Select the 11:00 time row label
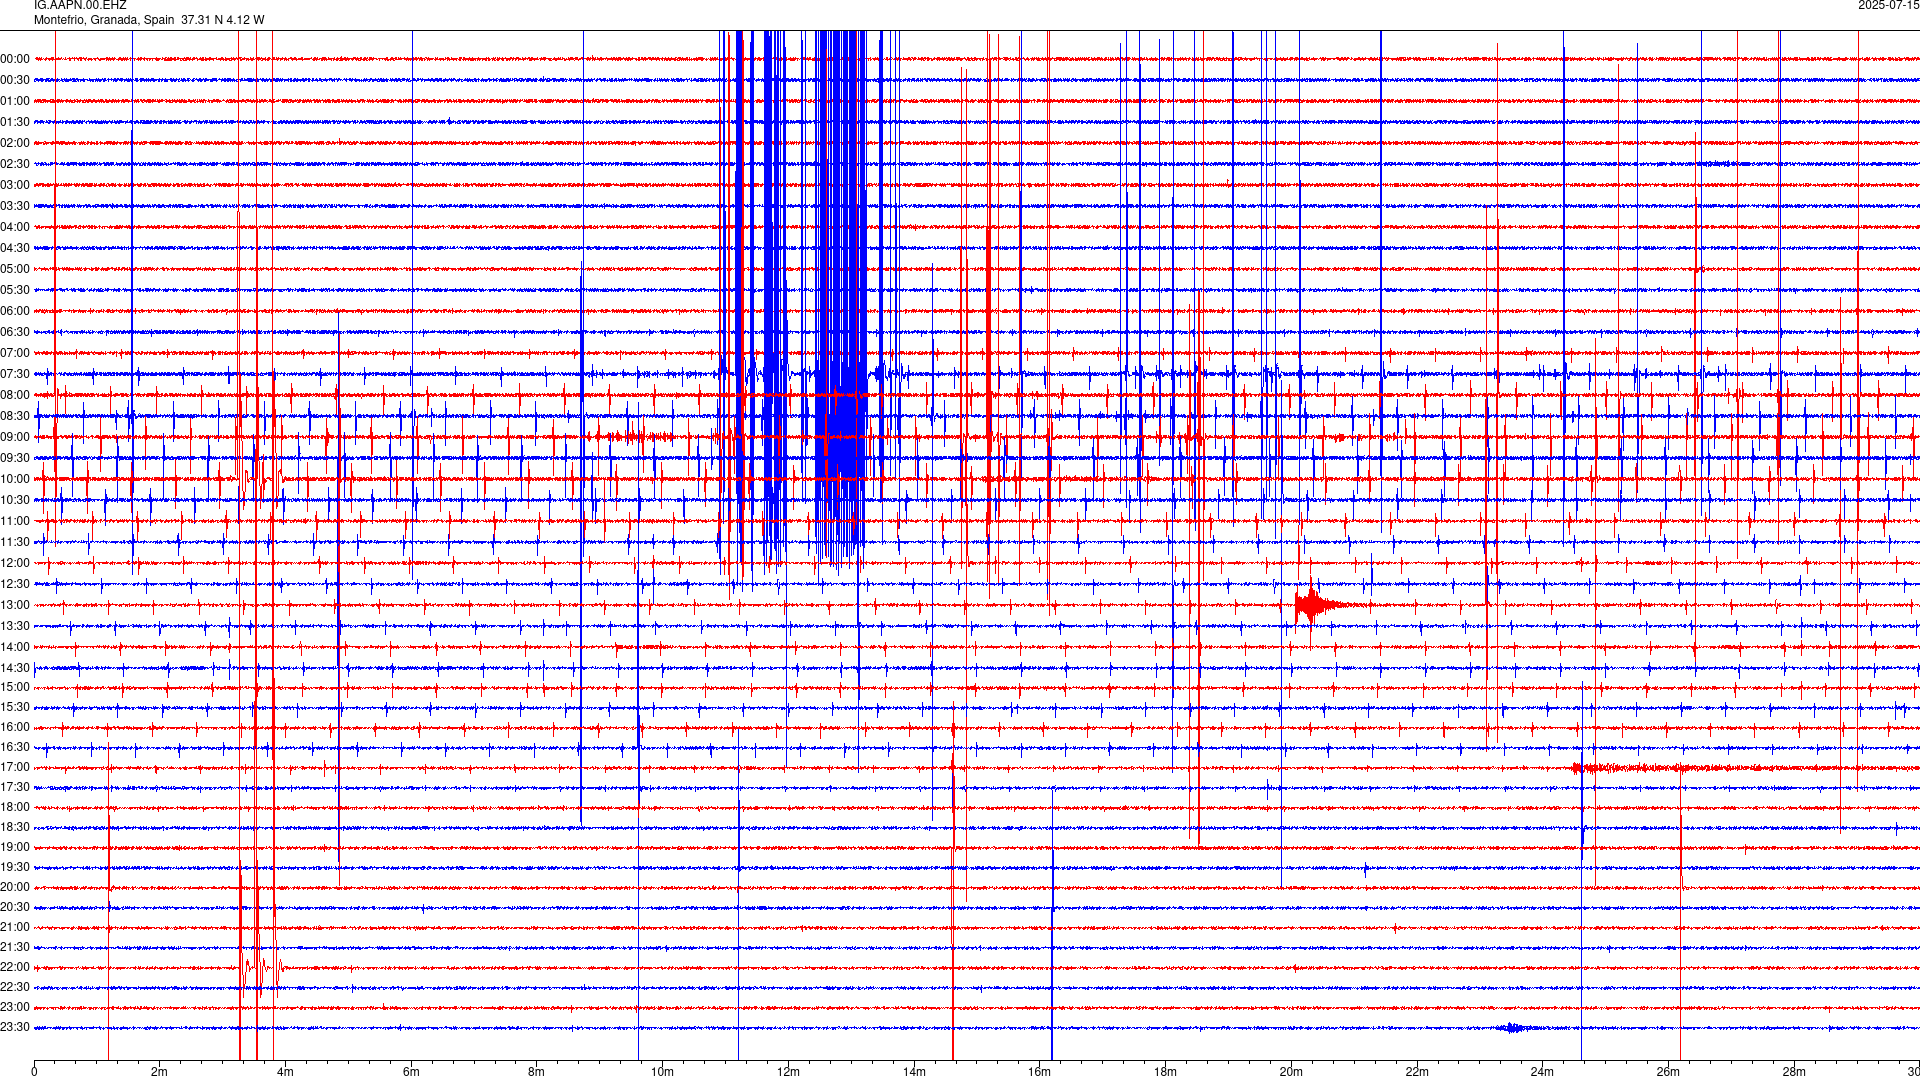The image size is (1920, 1080). point(15,521)
